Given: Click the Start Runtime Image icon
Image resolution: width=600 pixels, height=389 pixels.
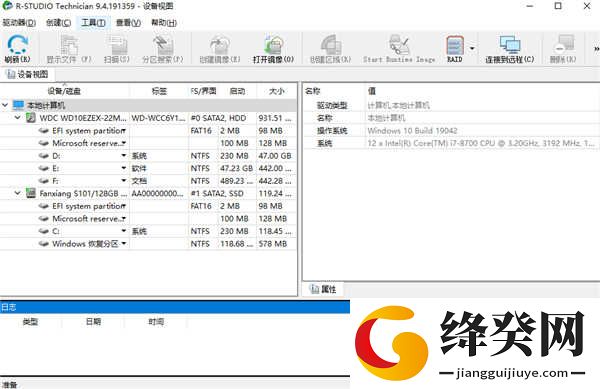Looking at the screenshot, I should 399,49.
